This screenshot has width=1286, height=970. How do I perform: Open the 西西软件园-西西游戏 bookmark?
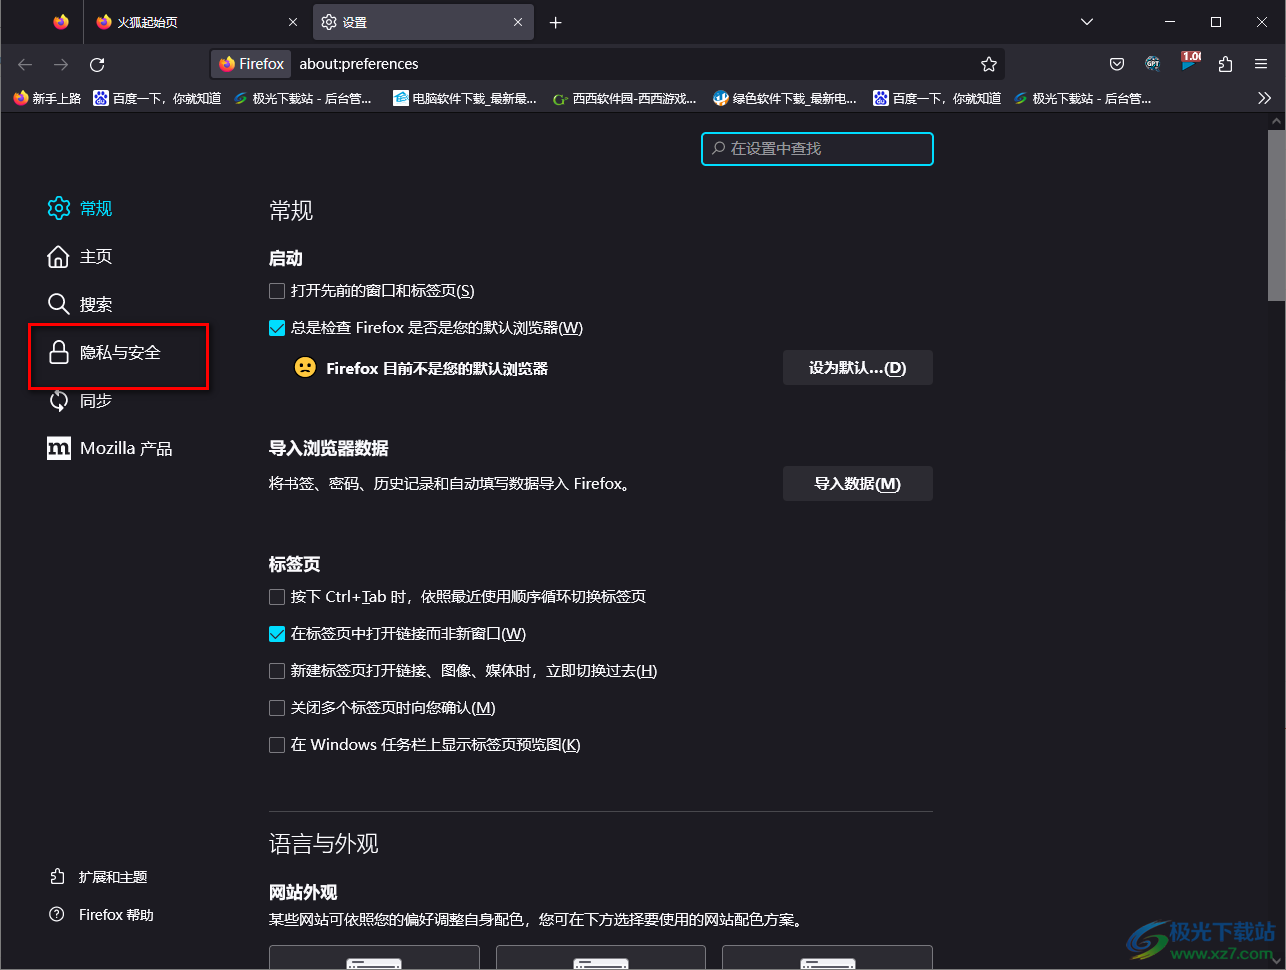(x=625, y=98)
